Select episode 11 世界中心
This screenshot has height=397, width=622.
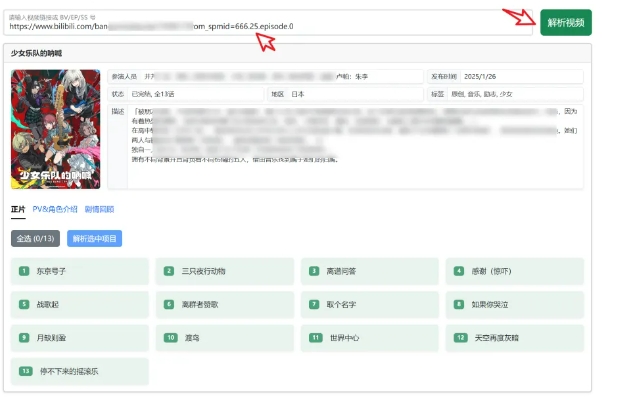click(x=370, y=338)
